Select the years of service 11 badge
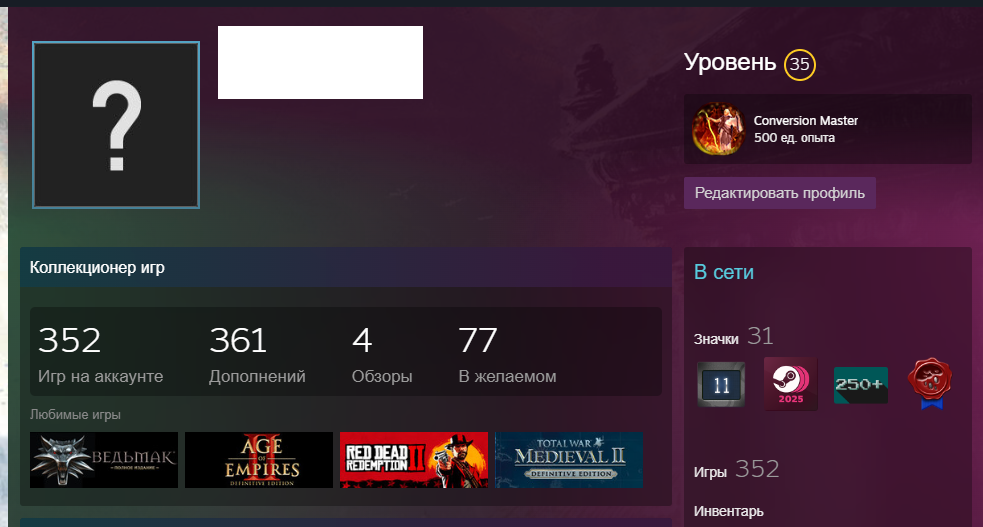This screenshot has width=983, height=527. (x=721, y=384)
